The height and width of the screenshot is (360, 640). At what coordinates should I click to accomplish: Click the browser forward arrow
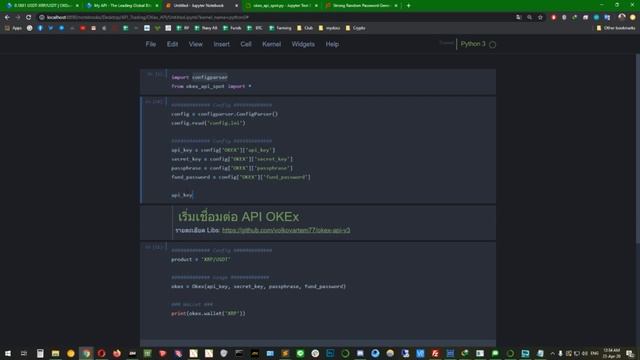point(18,18)
